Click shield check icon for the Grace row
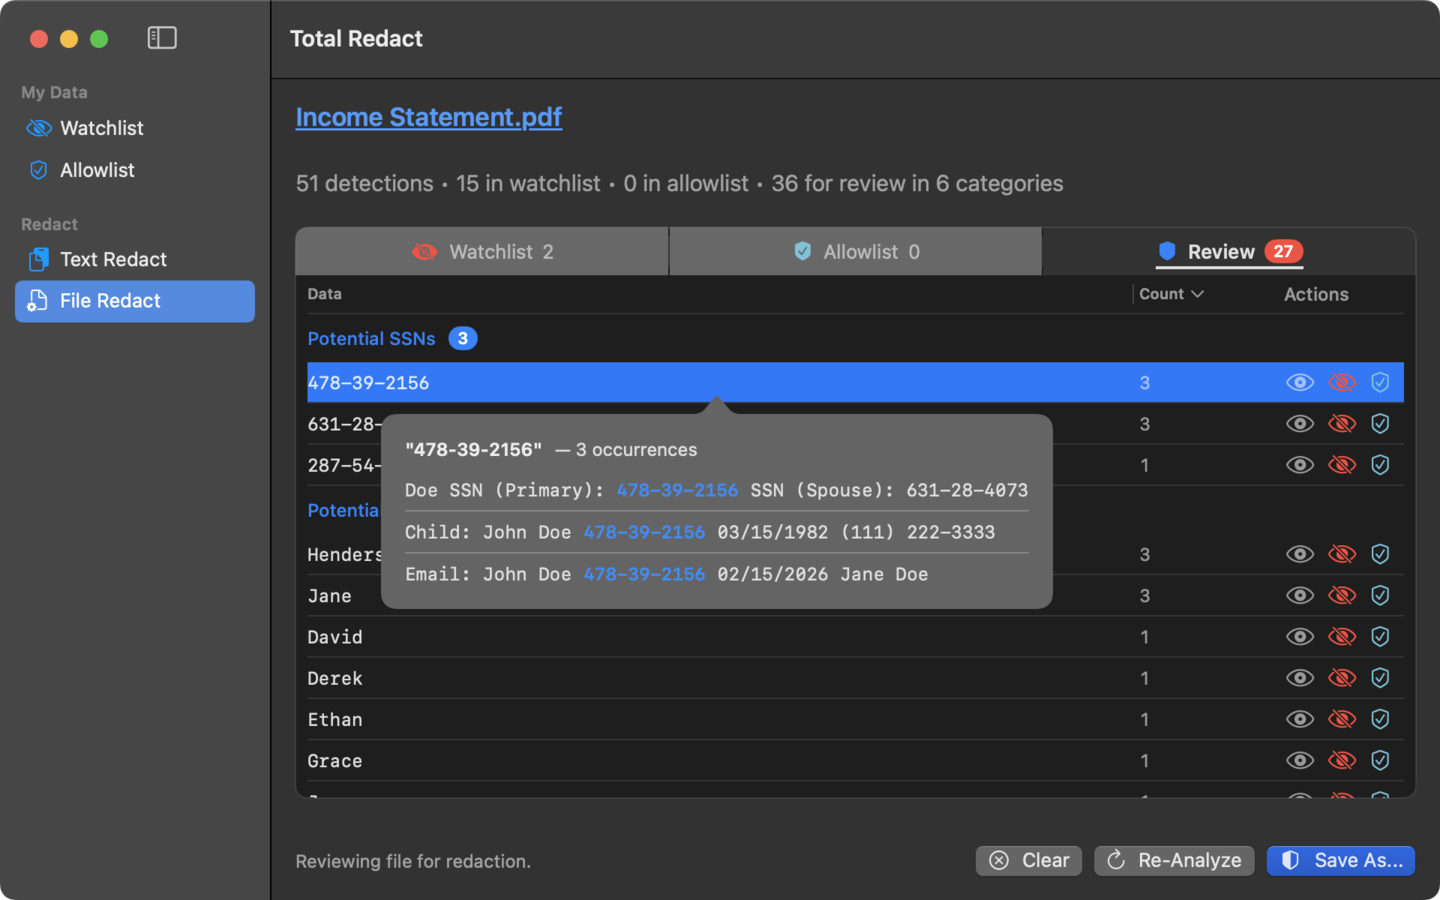Image resolution: width=1440 pixels, height=900 pixels. click(x=1380, y=761)
